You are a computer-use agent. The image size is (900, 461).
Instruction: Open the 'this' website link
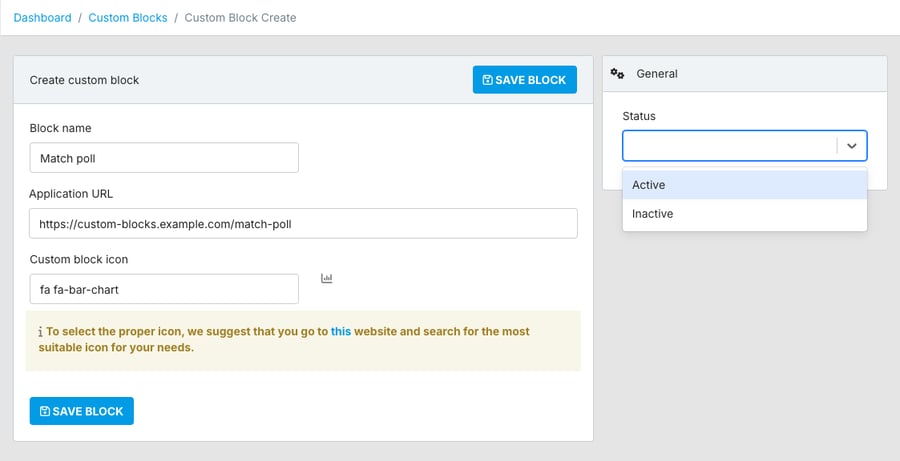click(341, 331)
